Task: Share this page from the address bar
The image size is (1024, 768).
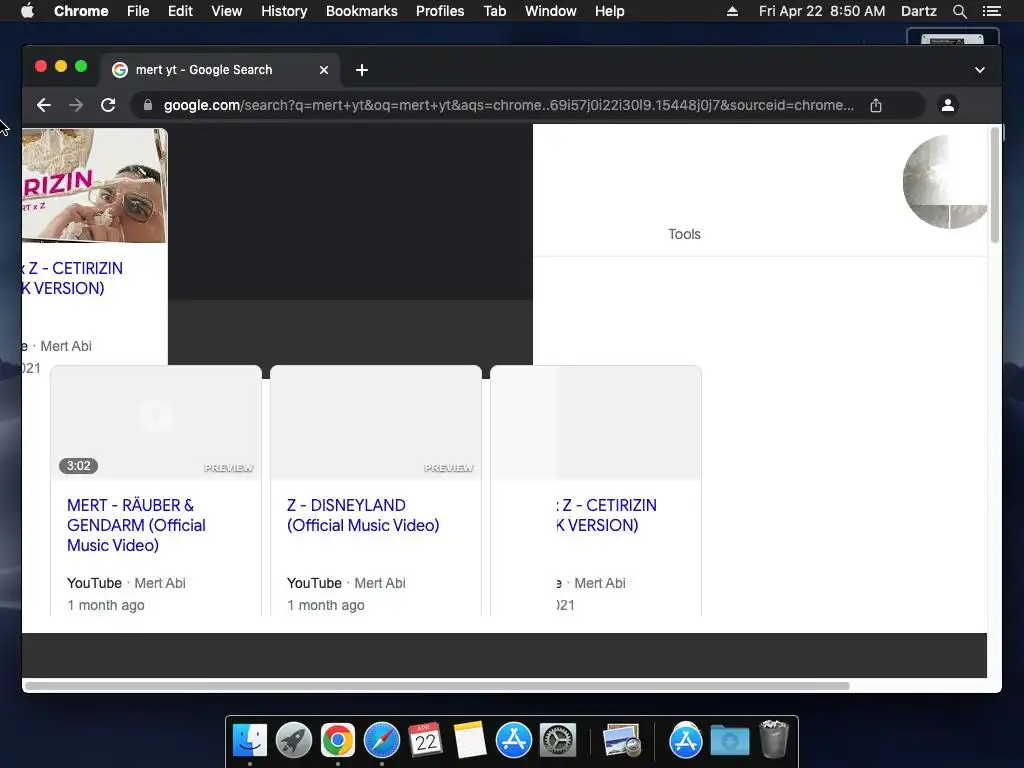Action: coord(876,105)
